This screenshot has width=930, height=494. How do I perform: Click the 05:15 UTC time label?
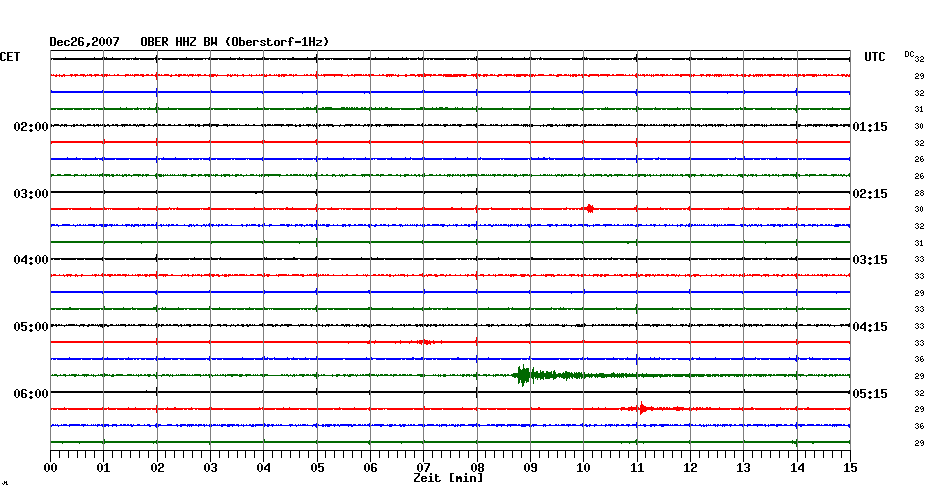pos(870,394)
